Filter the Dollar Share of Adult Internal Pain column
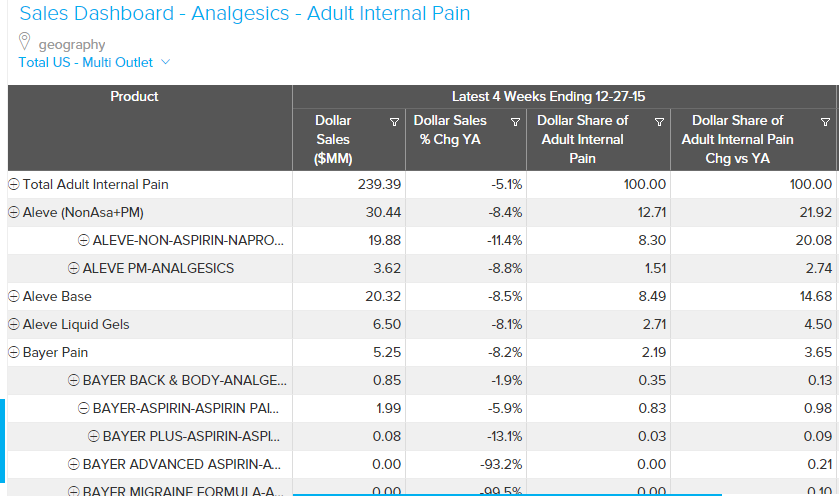Image resolution: width=839 pixels, height=496 pixels. tap(659, 122)
